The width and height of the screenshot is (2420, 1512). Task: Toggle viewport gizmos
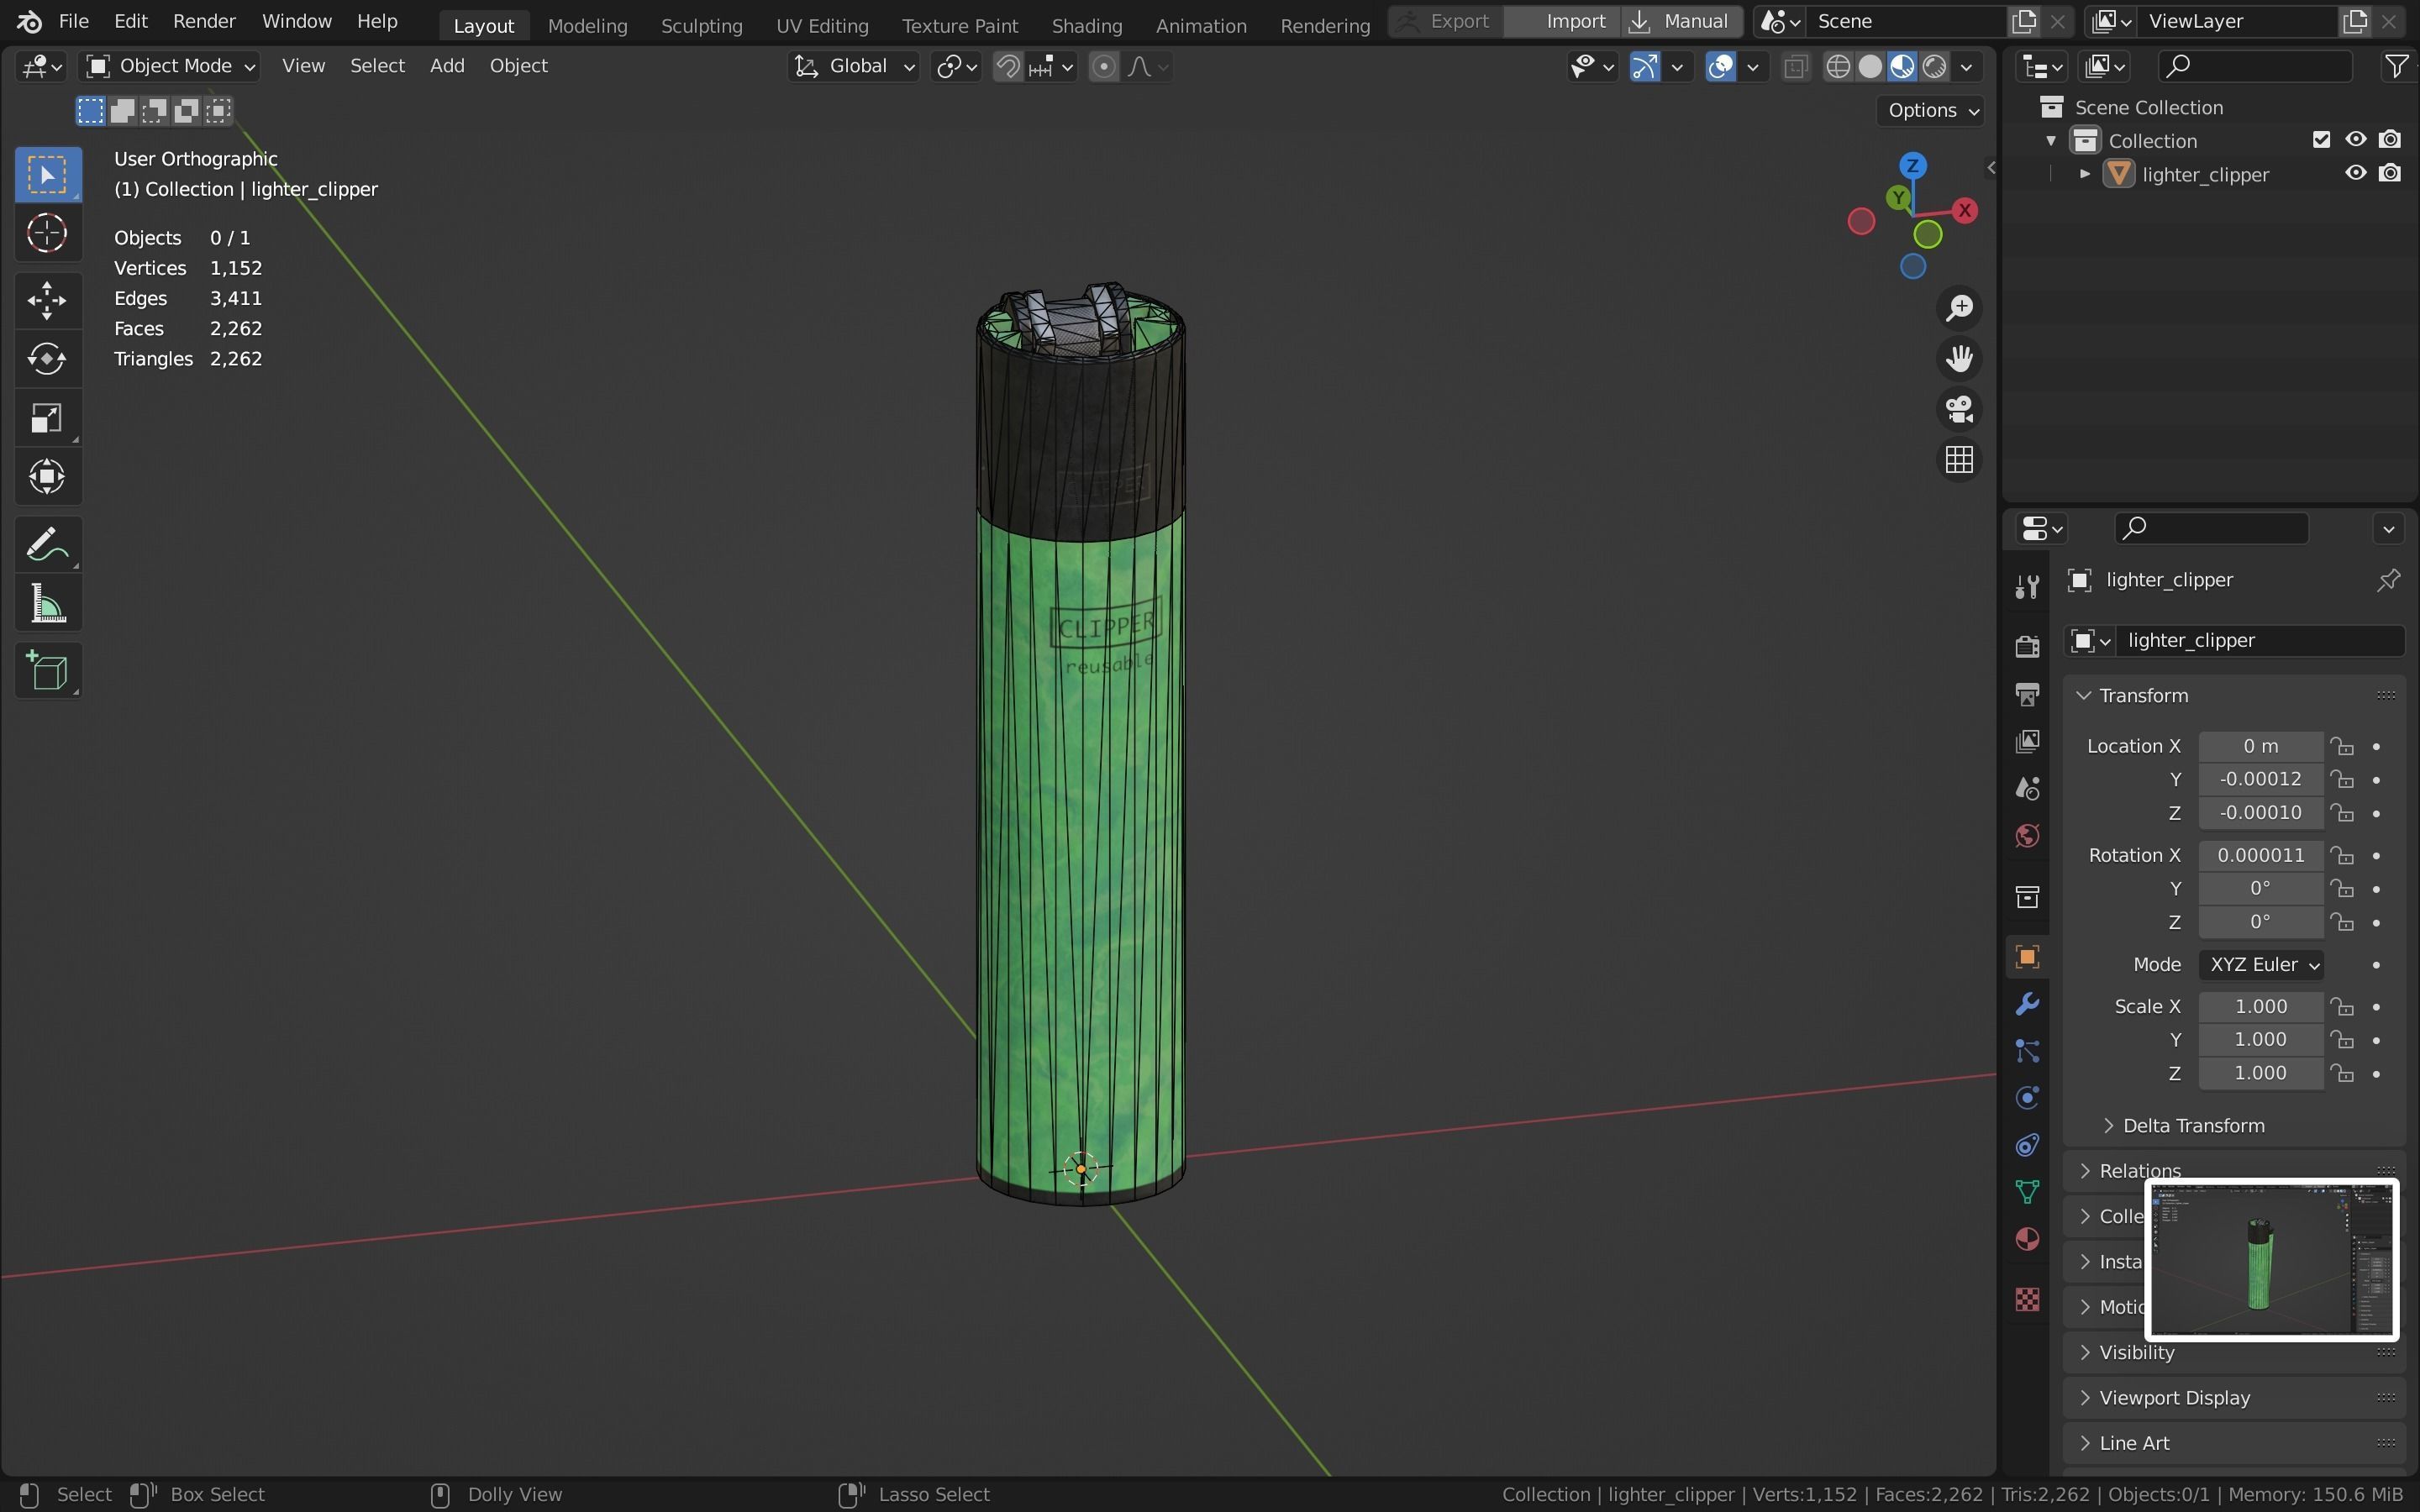pos(1645,67)
